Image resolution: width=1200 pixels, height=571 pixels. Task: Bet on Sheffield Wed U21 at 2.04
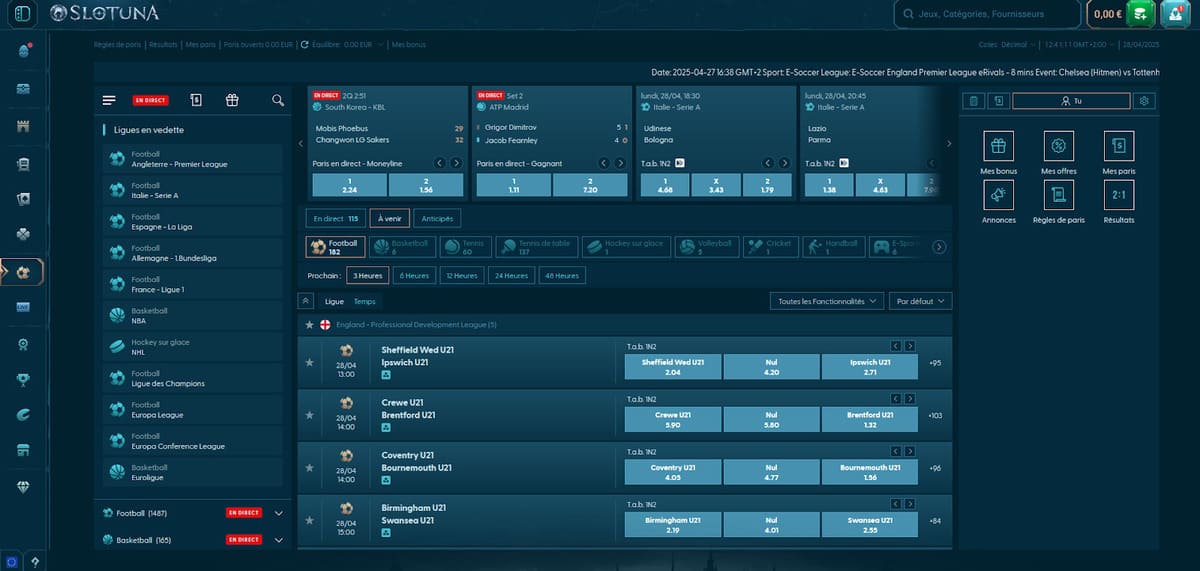[x=672, y=367]
